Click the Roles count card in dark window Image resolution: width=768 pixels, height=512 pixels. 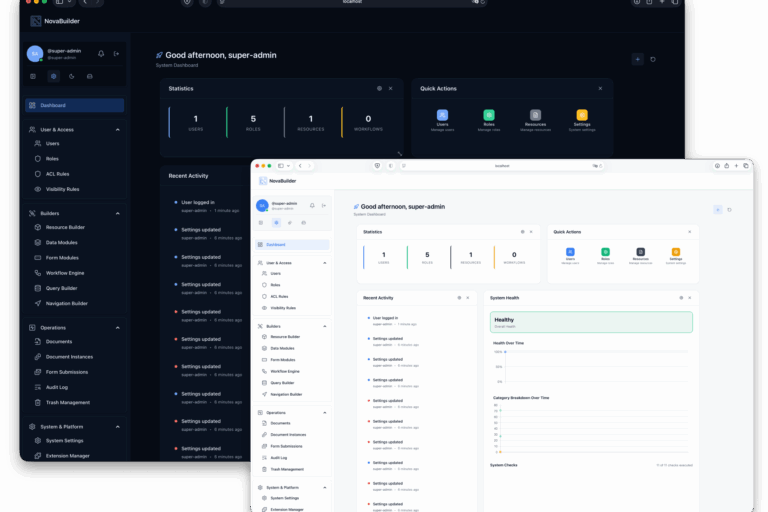pos(253,122)
